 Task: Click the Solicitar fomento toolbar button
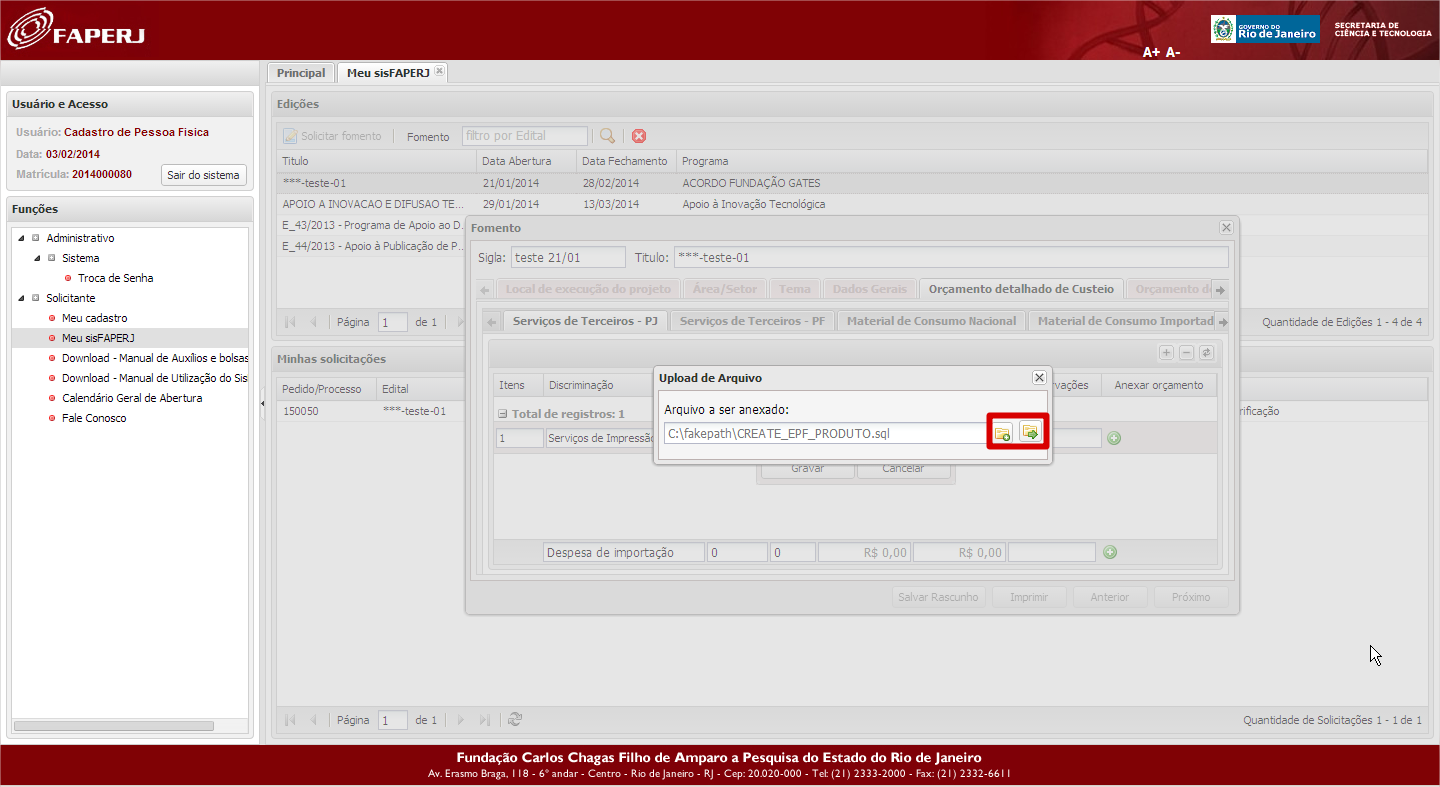point(332,136)
